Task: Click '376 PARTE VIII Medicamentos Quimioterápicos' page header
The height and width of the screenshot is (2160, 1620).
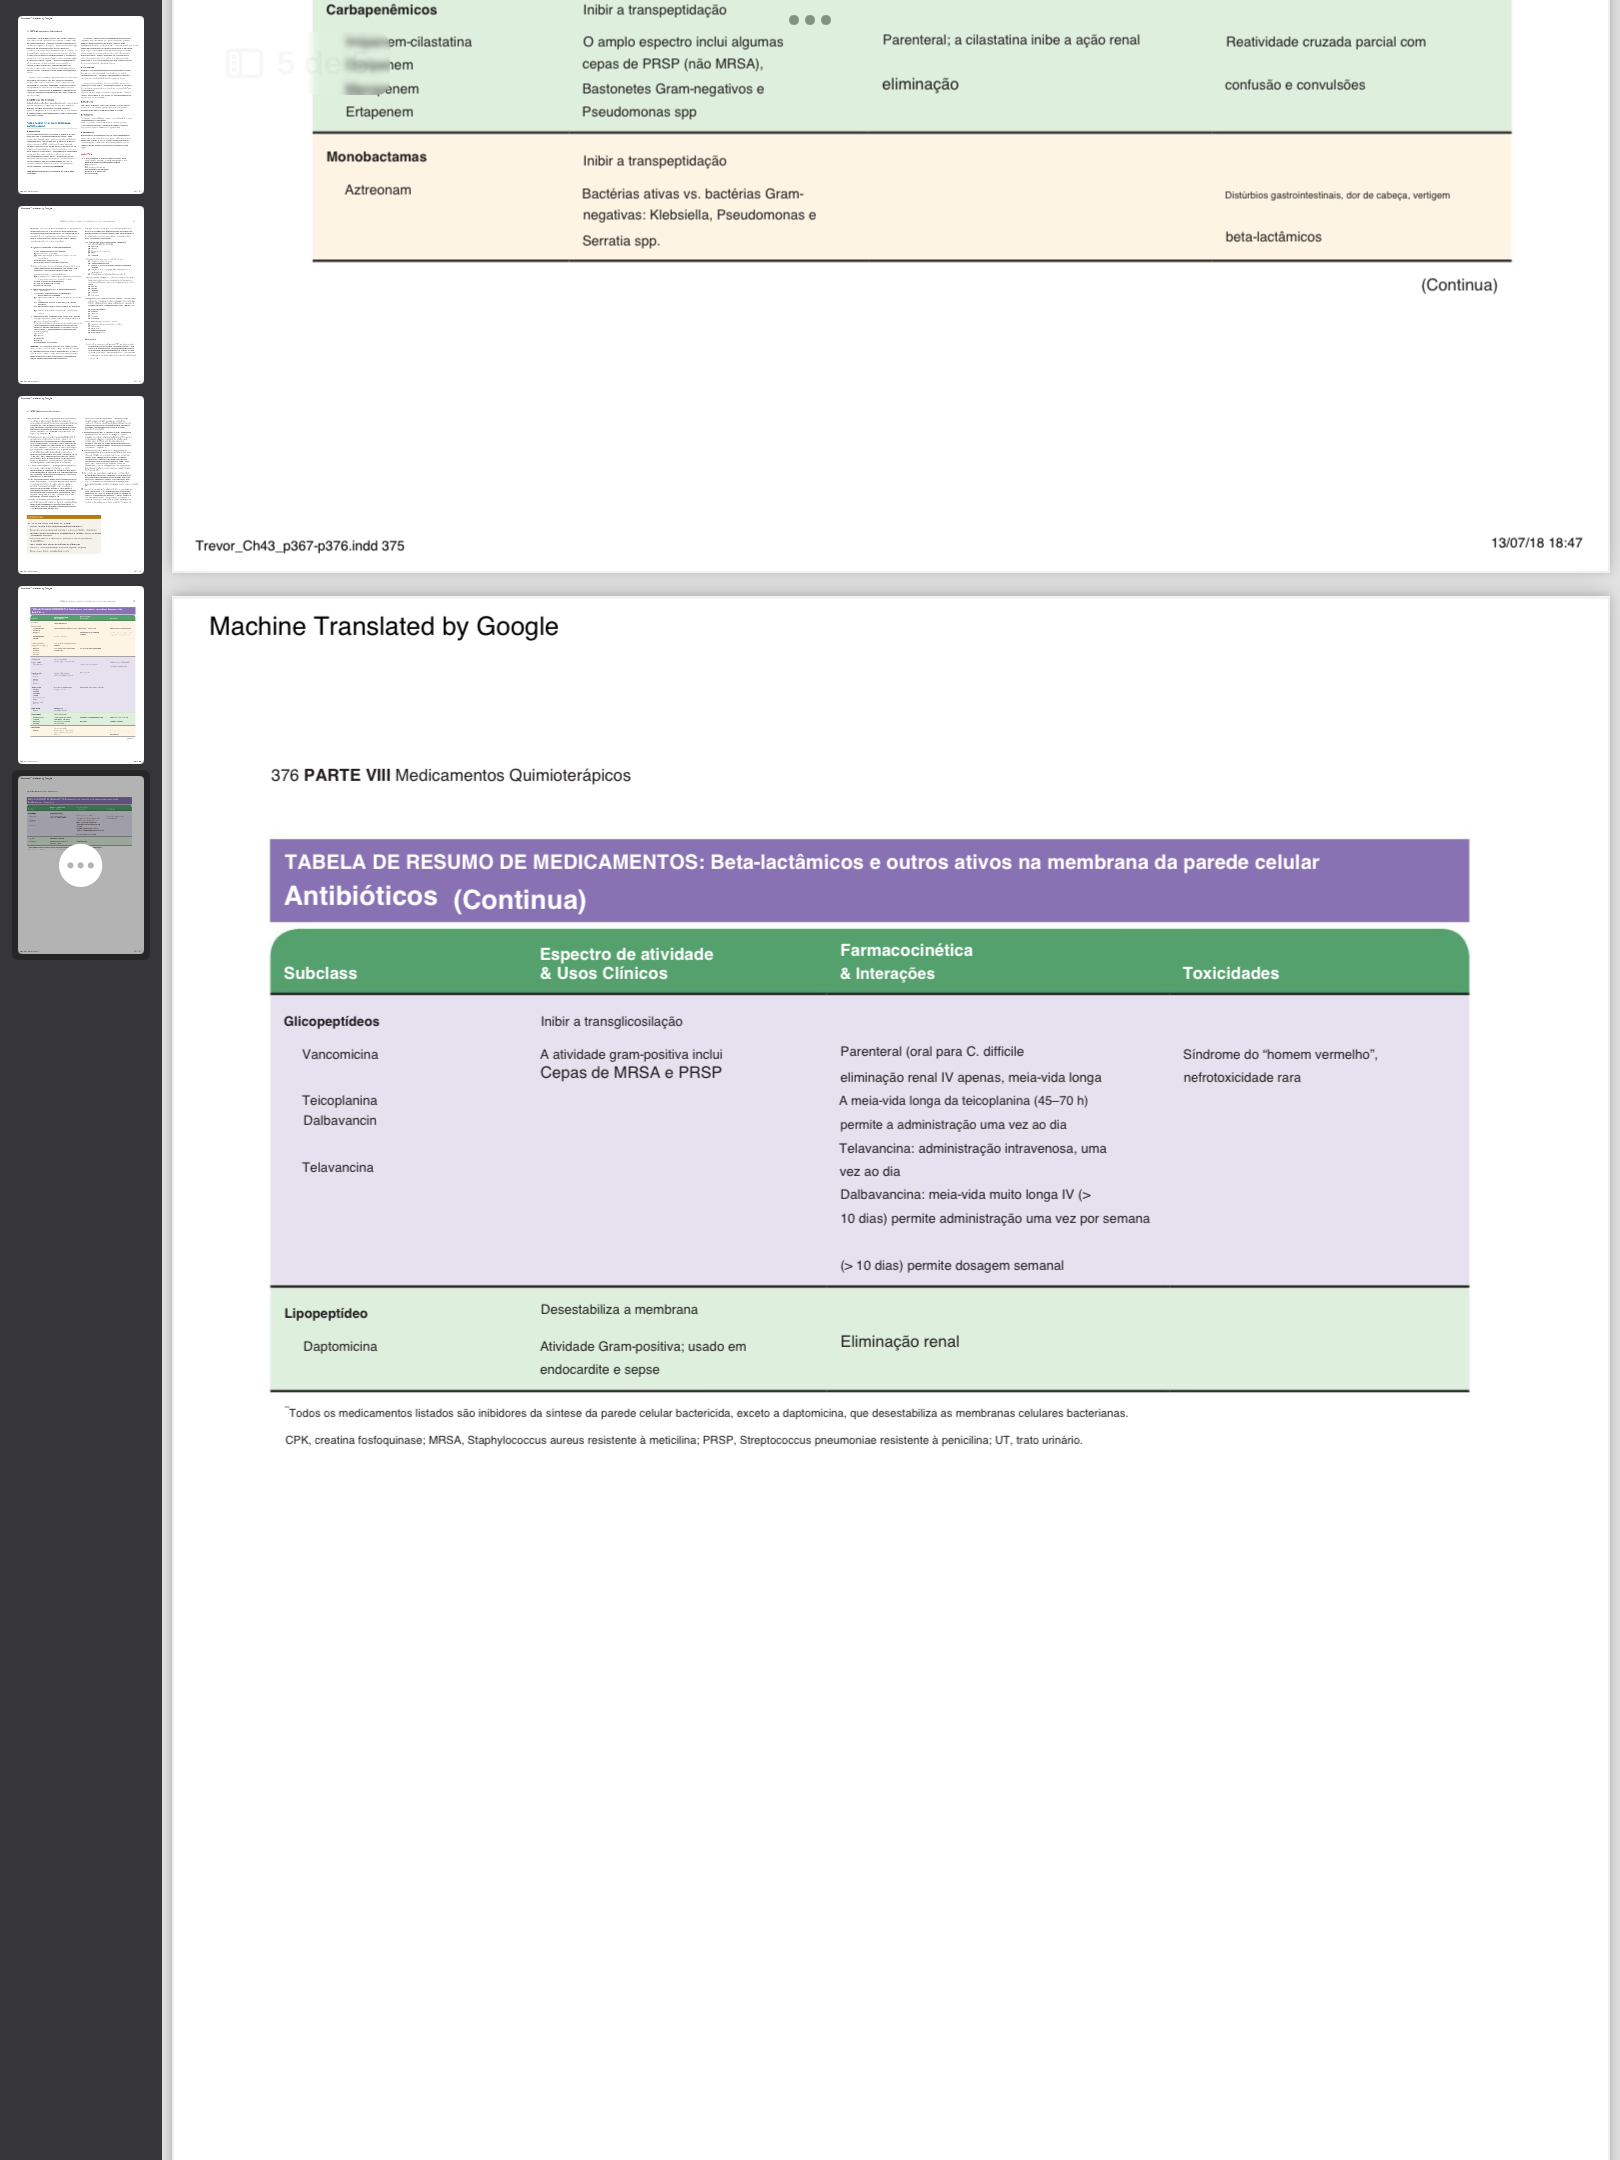Action: (x=451, y=775)
